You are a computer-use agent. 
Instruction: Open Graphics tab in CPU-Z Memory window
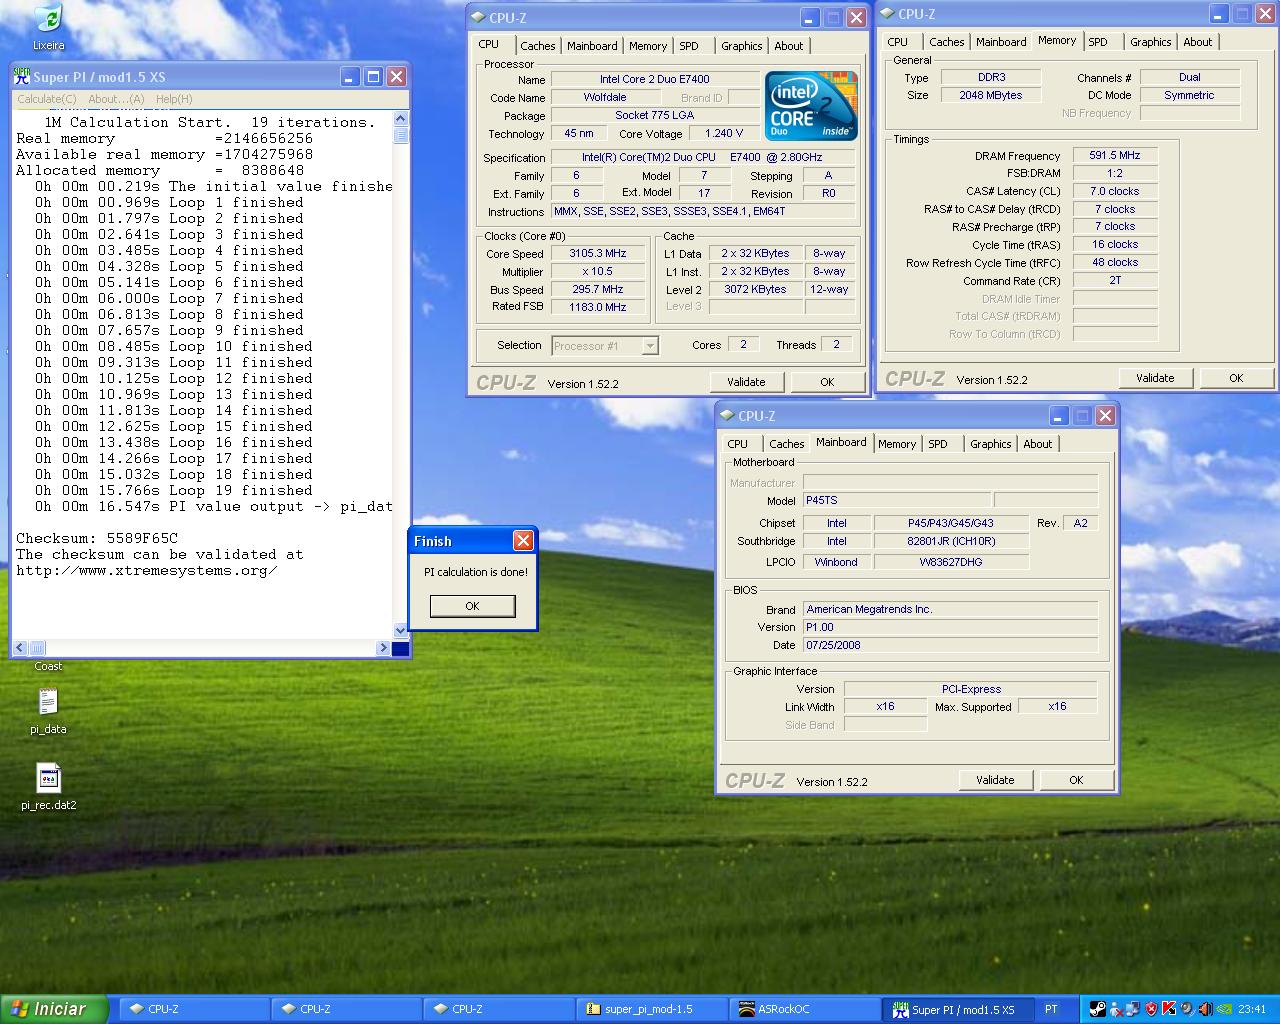coord(1150,42)
